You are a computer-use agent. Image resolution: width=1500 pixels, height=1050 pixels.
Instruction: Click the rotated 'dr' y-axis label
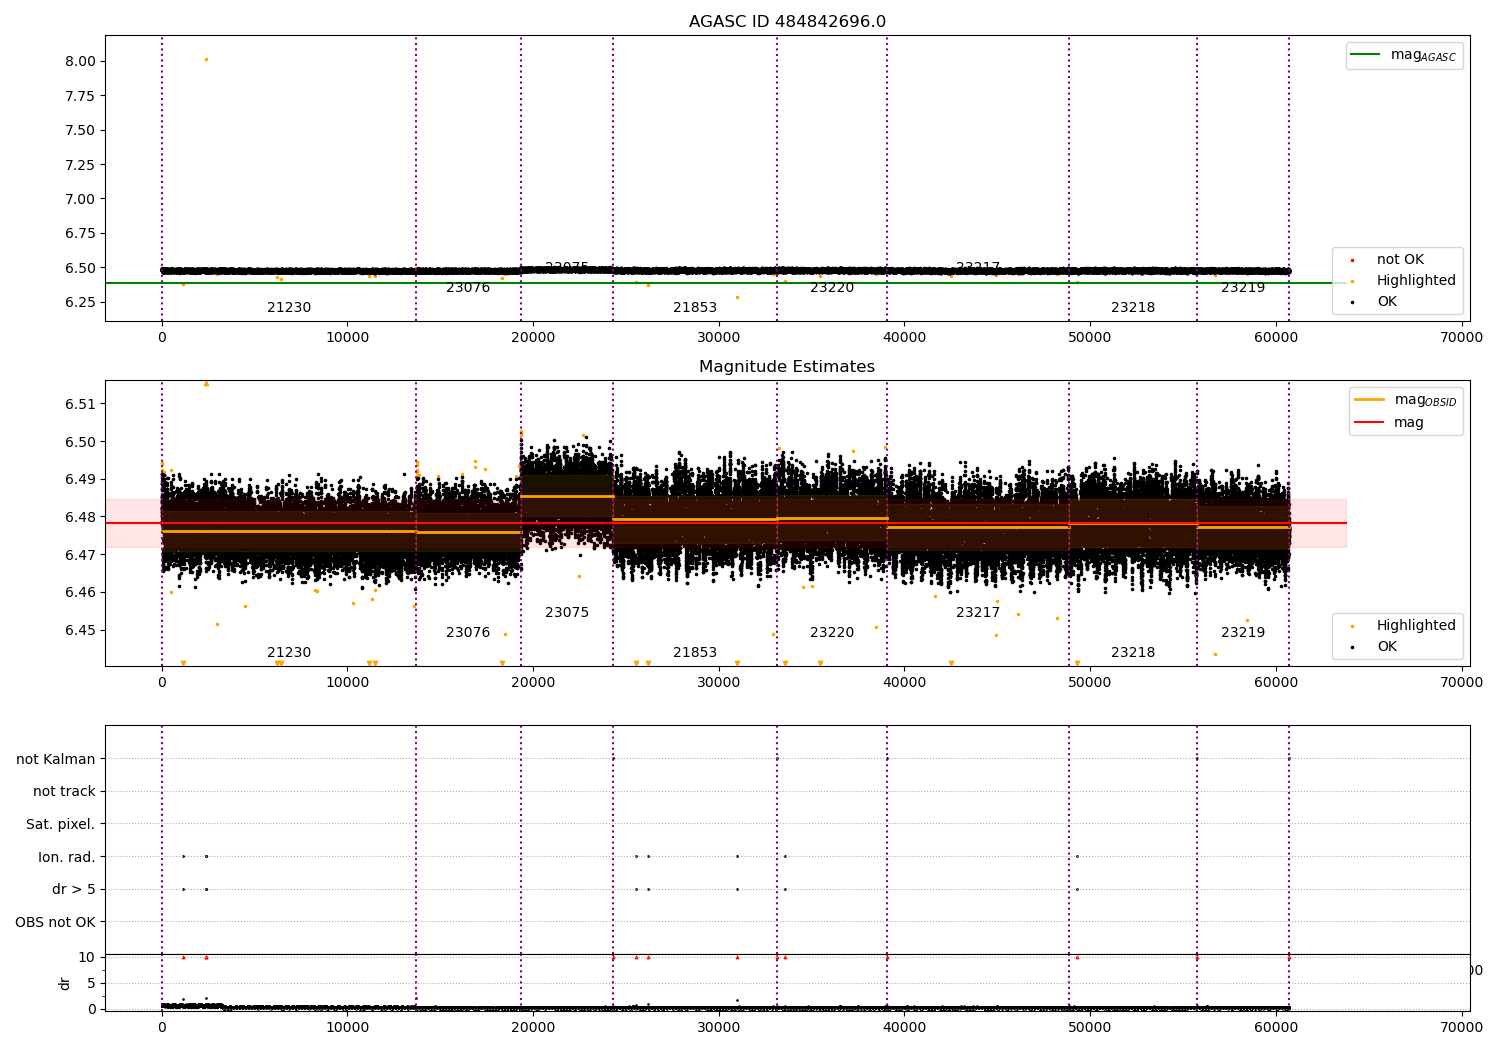(65, 983)
